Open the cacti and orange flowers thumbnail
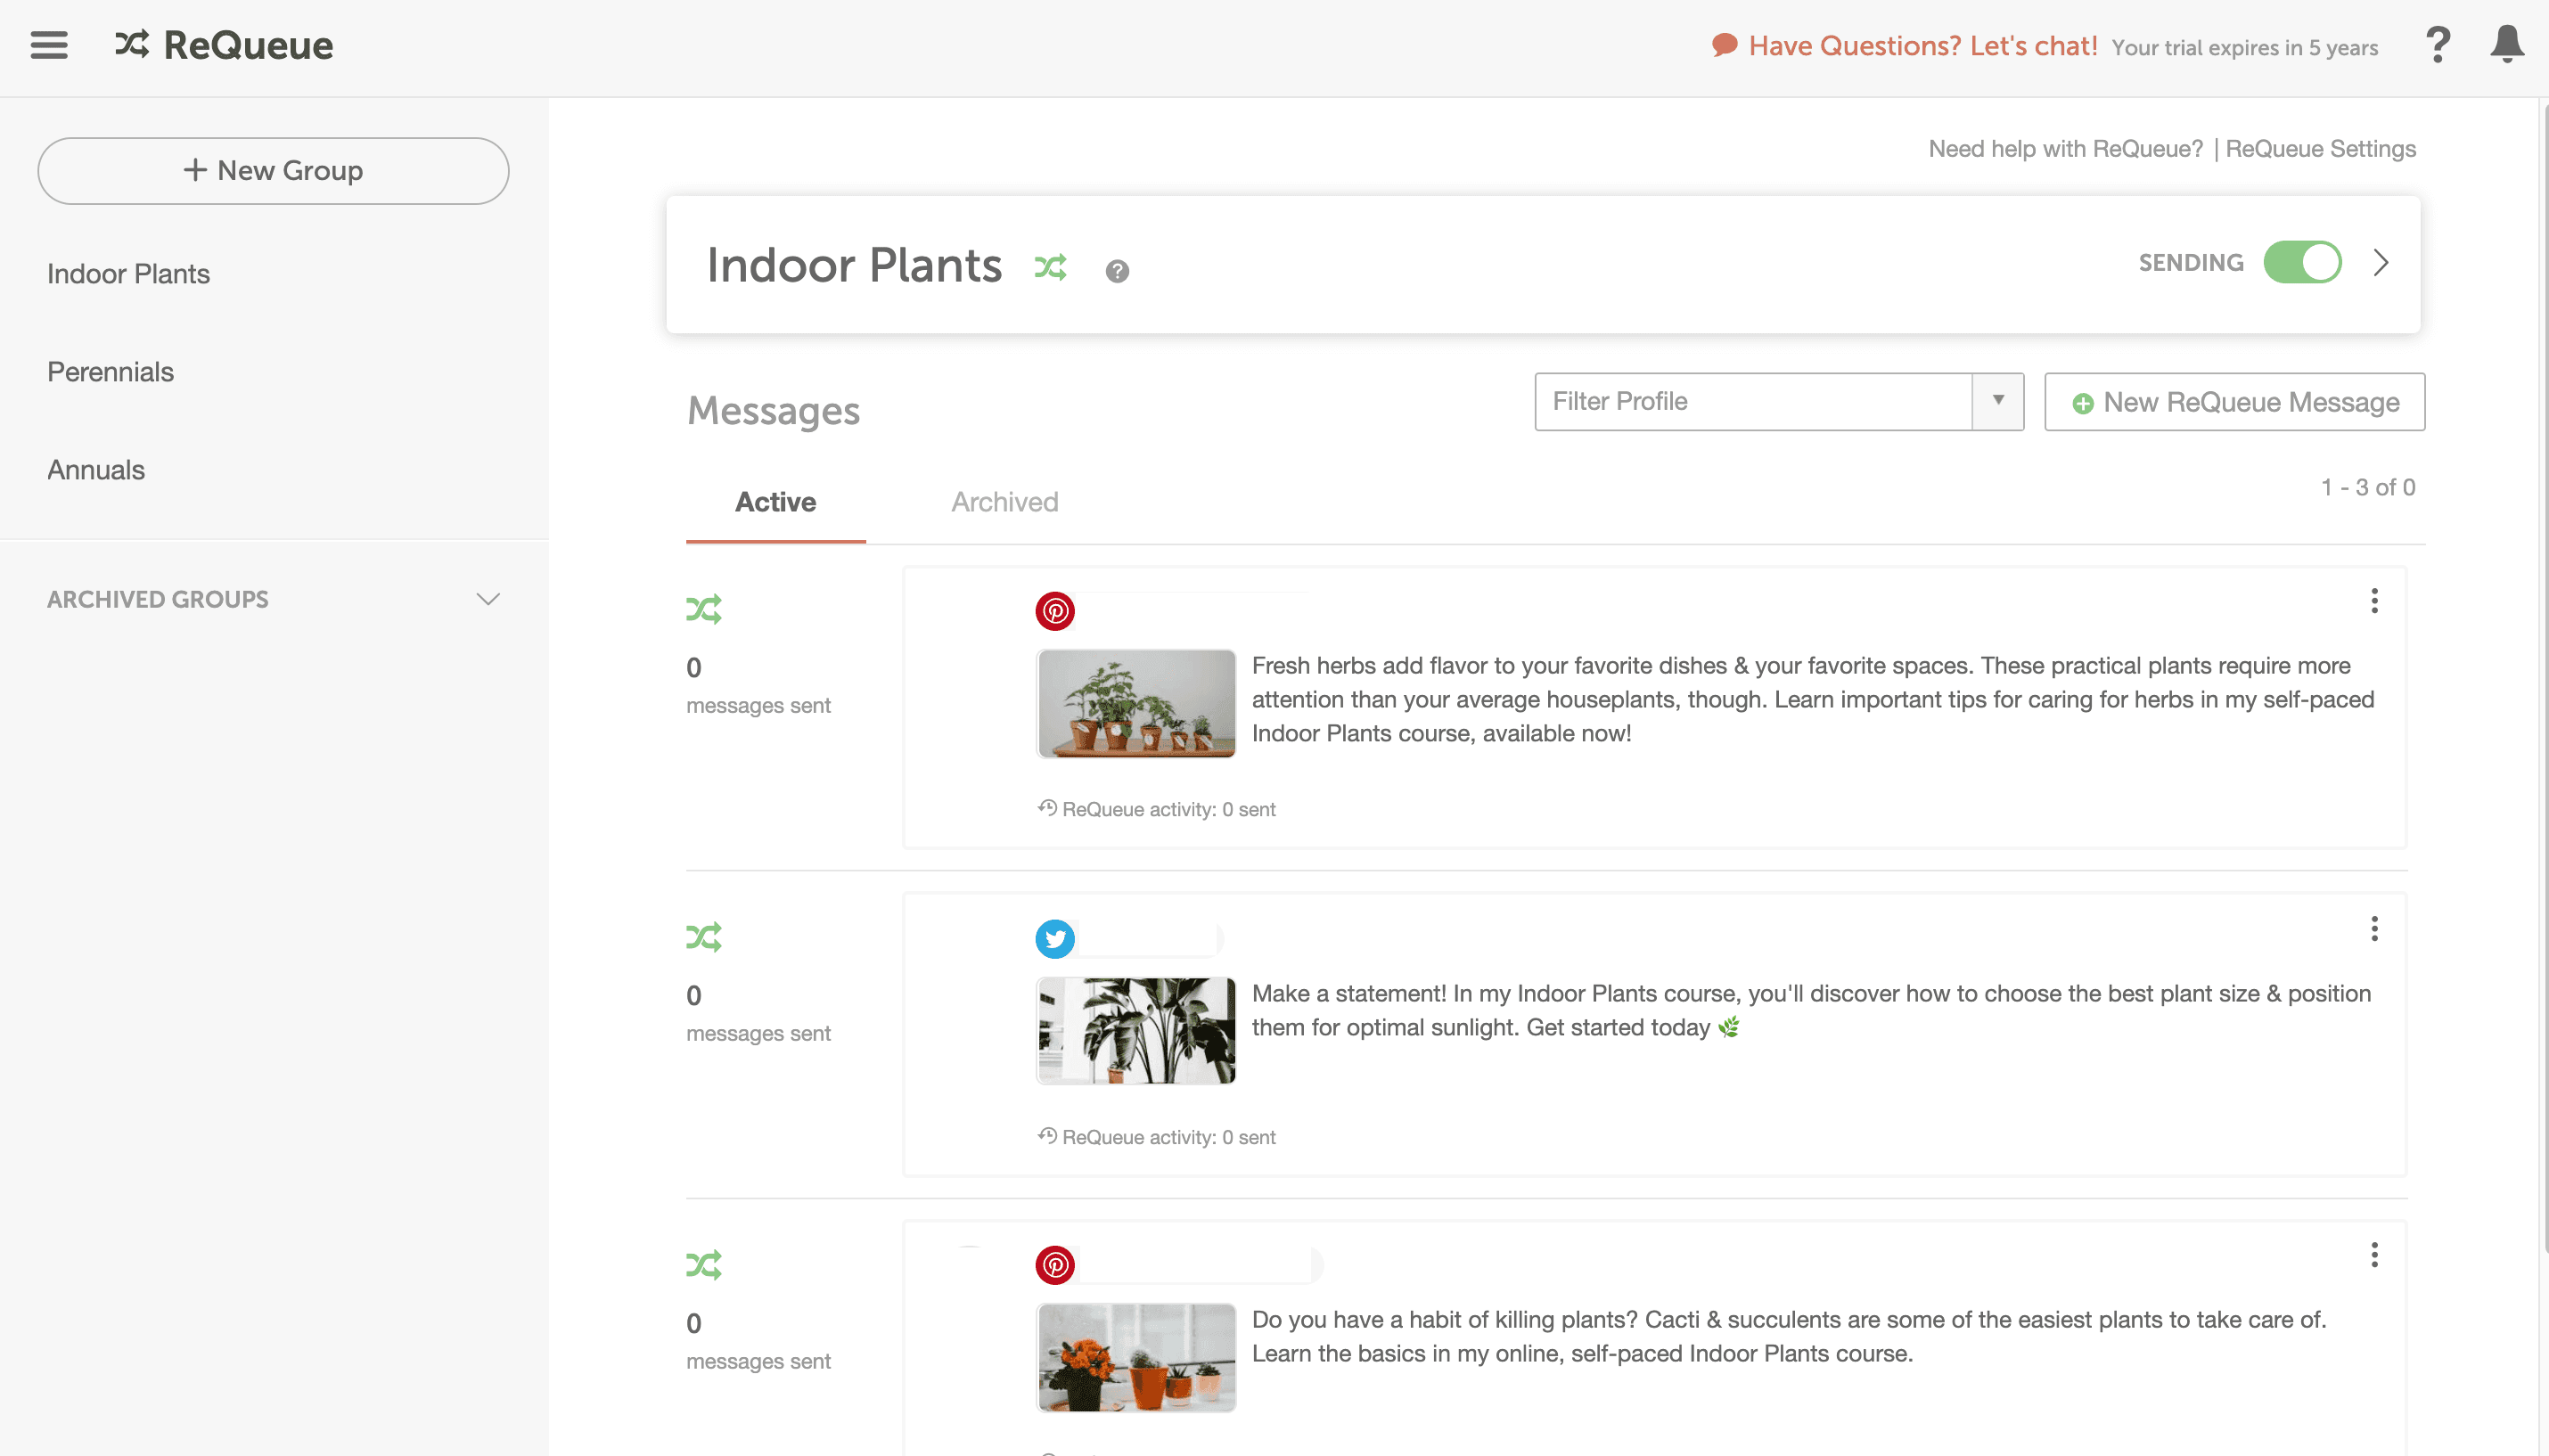The width and height of the screenshot is (2549, 1456). coord(1136,1357)
